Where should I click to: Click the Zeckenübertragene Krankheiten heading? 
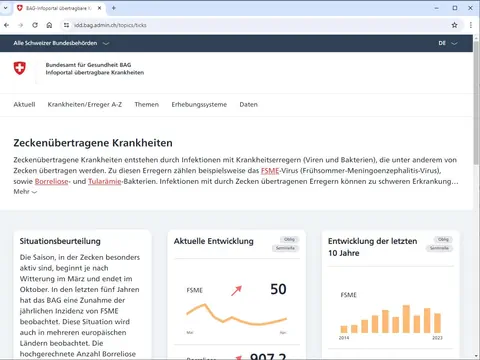coord(93,143)
